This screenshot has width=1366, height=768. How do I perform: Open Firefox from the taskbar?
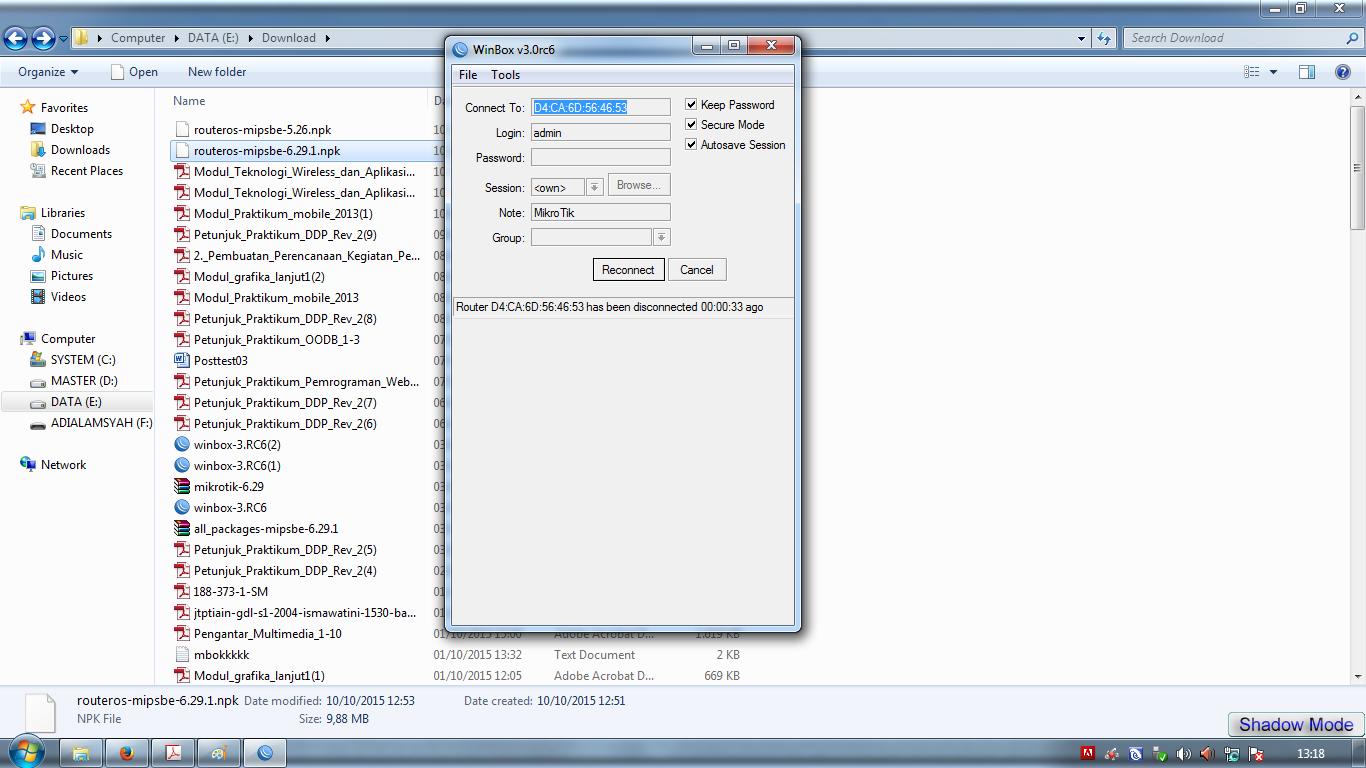(x=127, y=753)
